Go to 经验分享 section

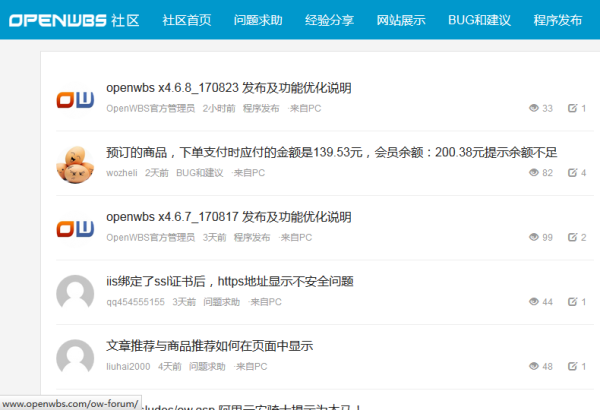329,20
